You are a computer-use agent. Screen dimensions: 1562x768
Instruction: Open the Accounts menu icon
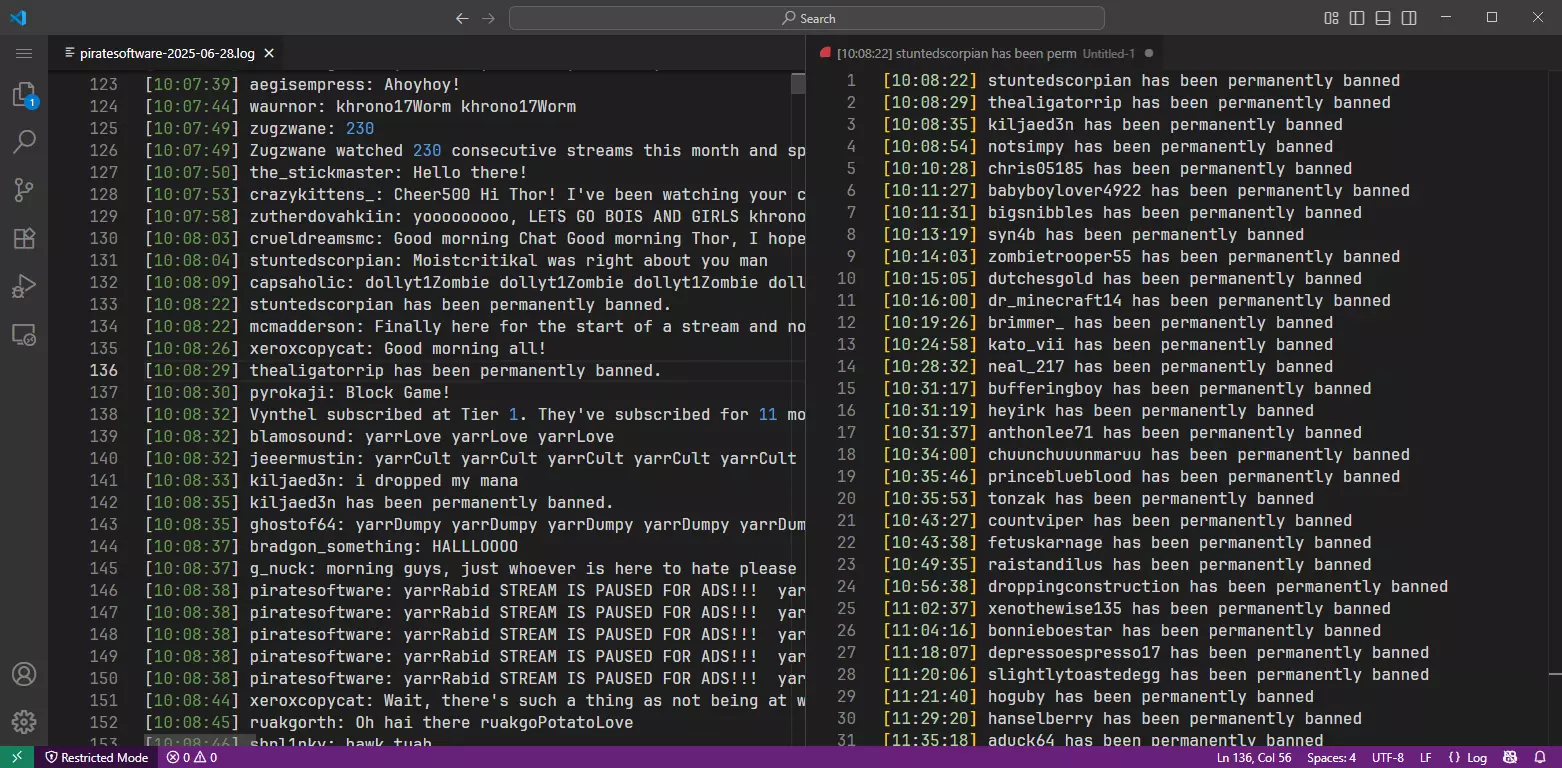24,674
